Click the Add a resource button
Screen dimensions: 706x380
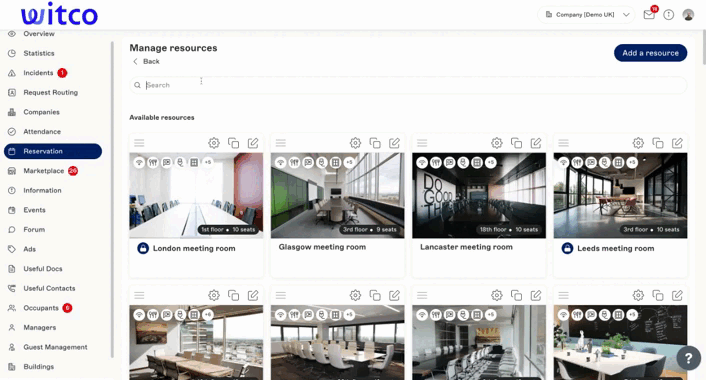650,53
